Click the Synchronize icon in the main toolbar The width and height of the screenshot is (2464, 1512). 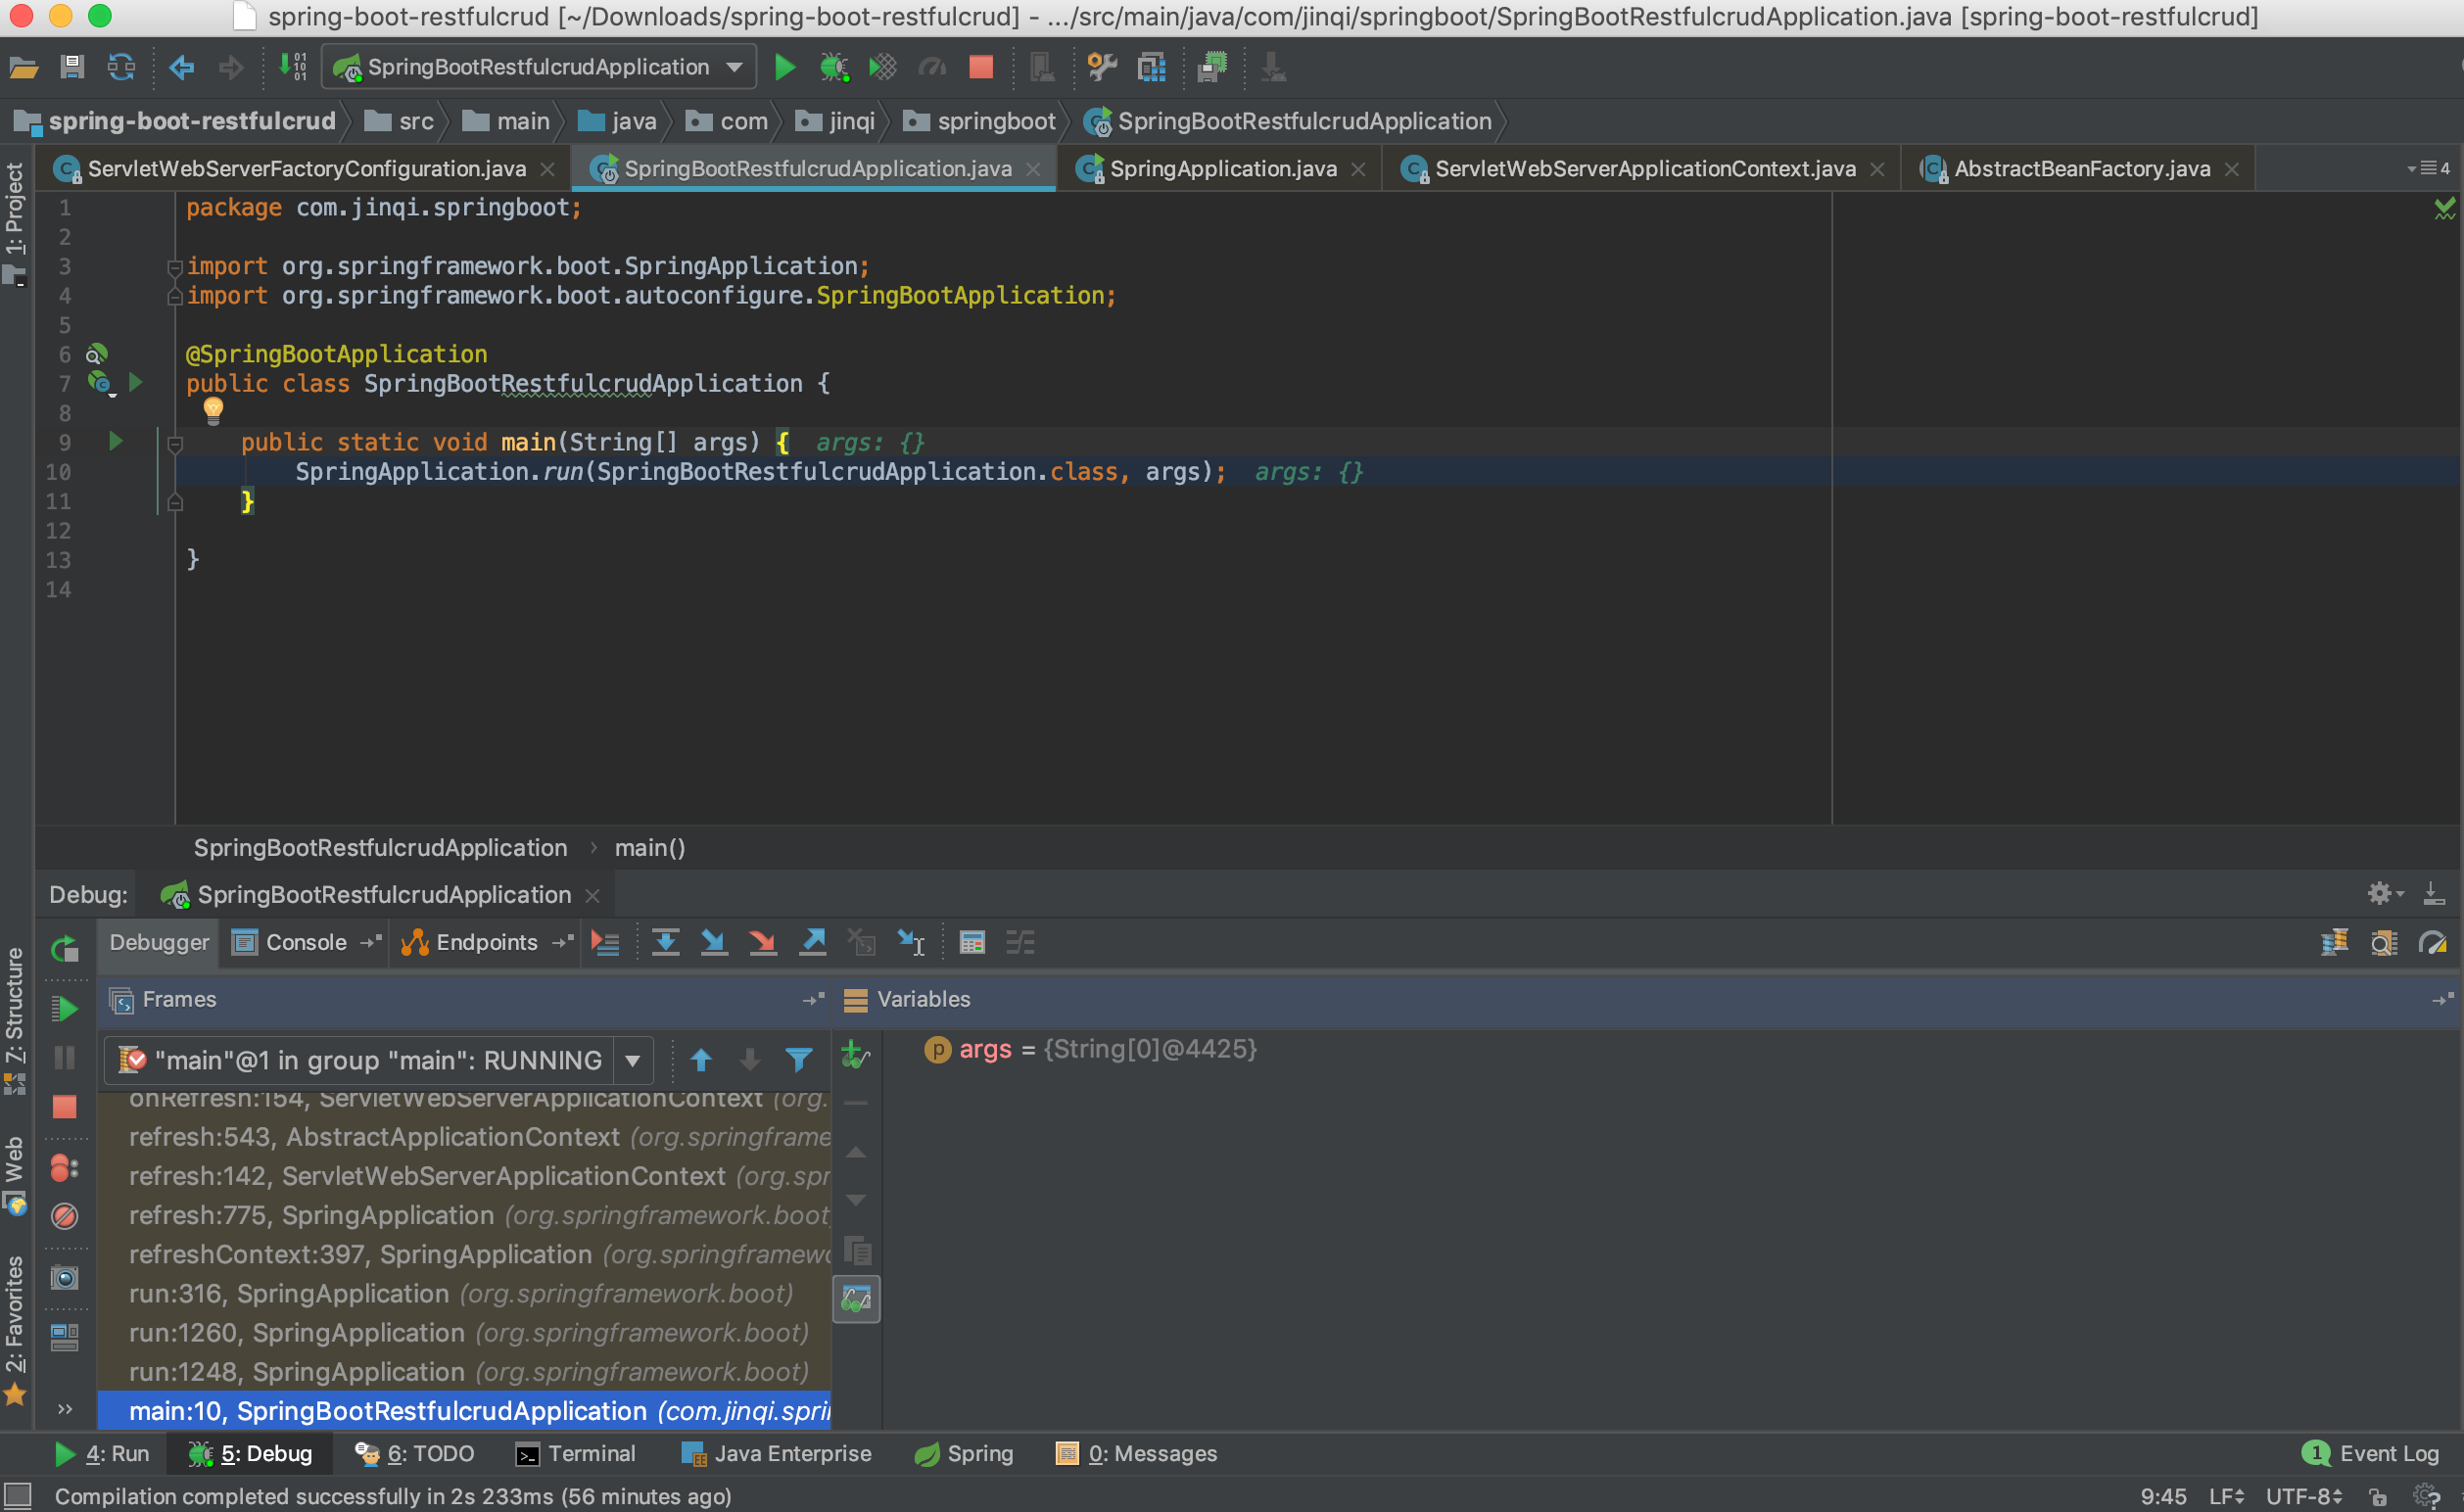pyautogui.click(x=121, y=67)
